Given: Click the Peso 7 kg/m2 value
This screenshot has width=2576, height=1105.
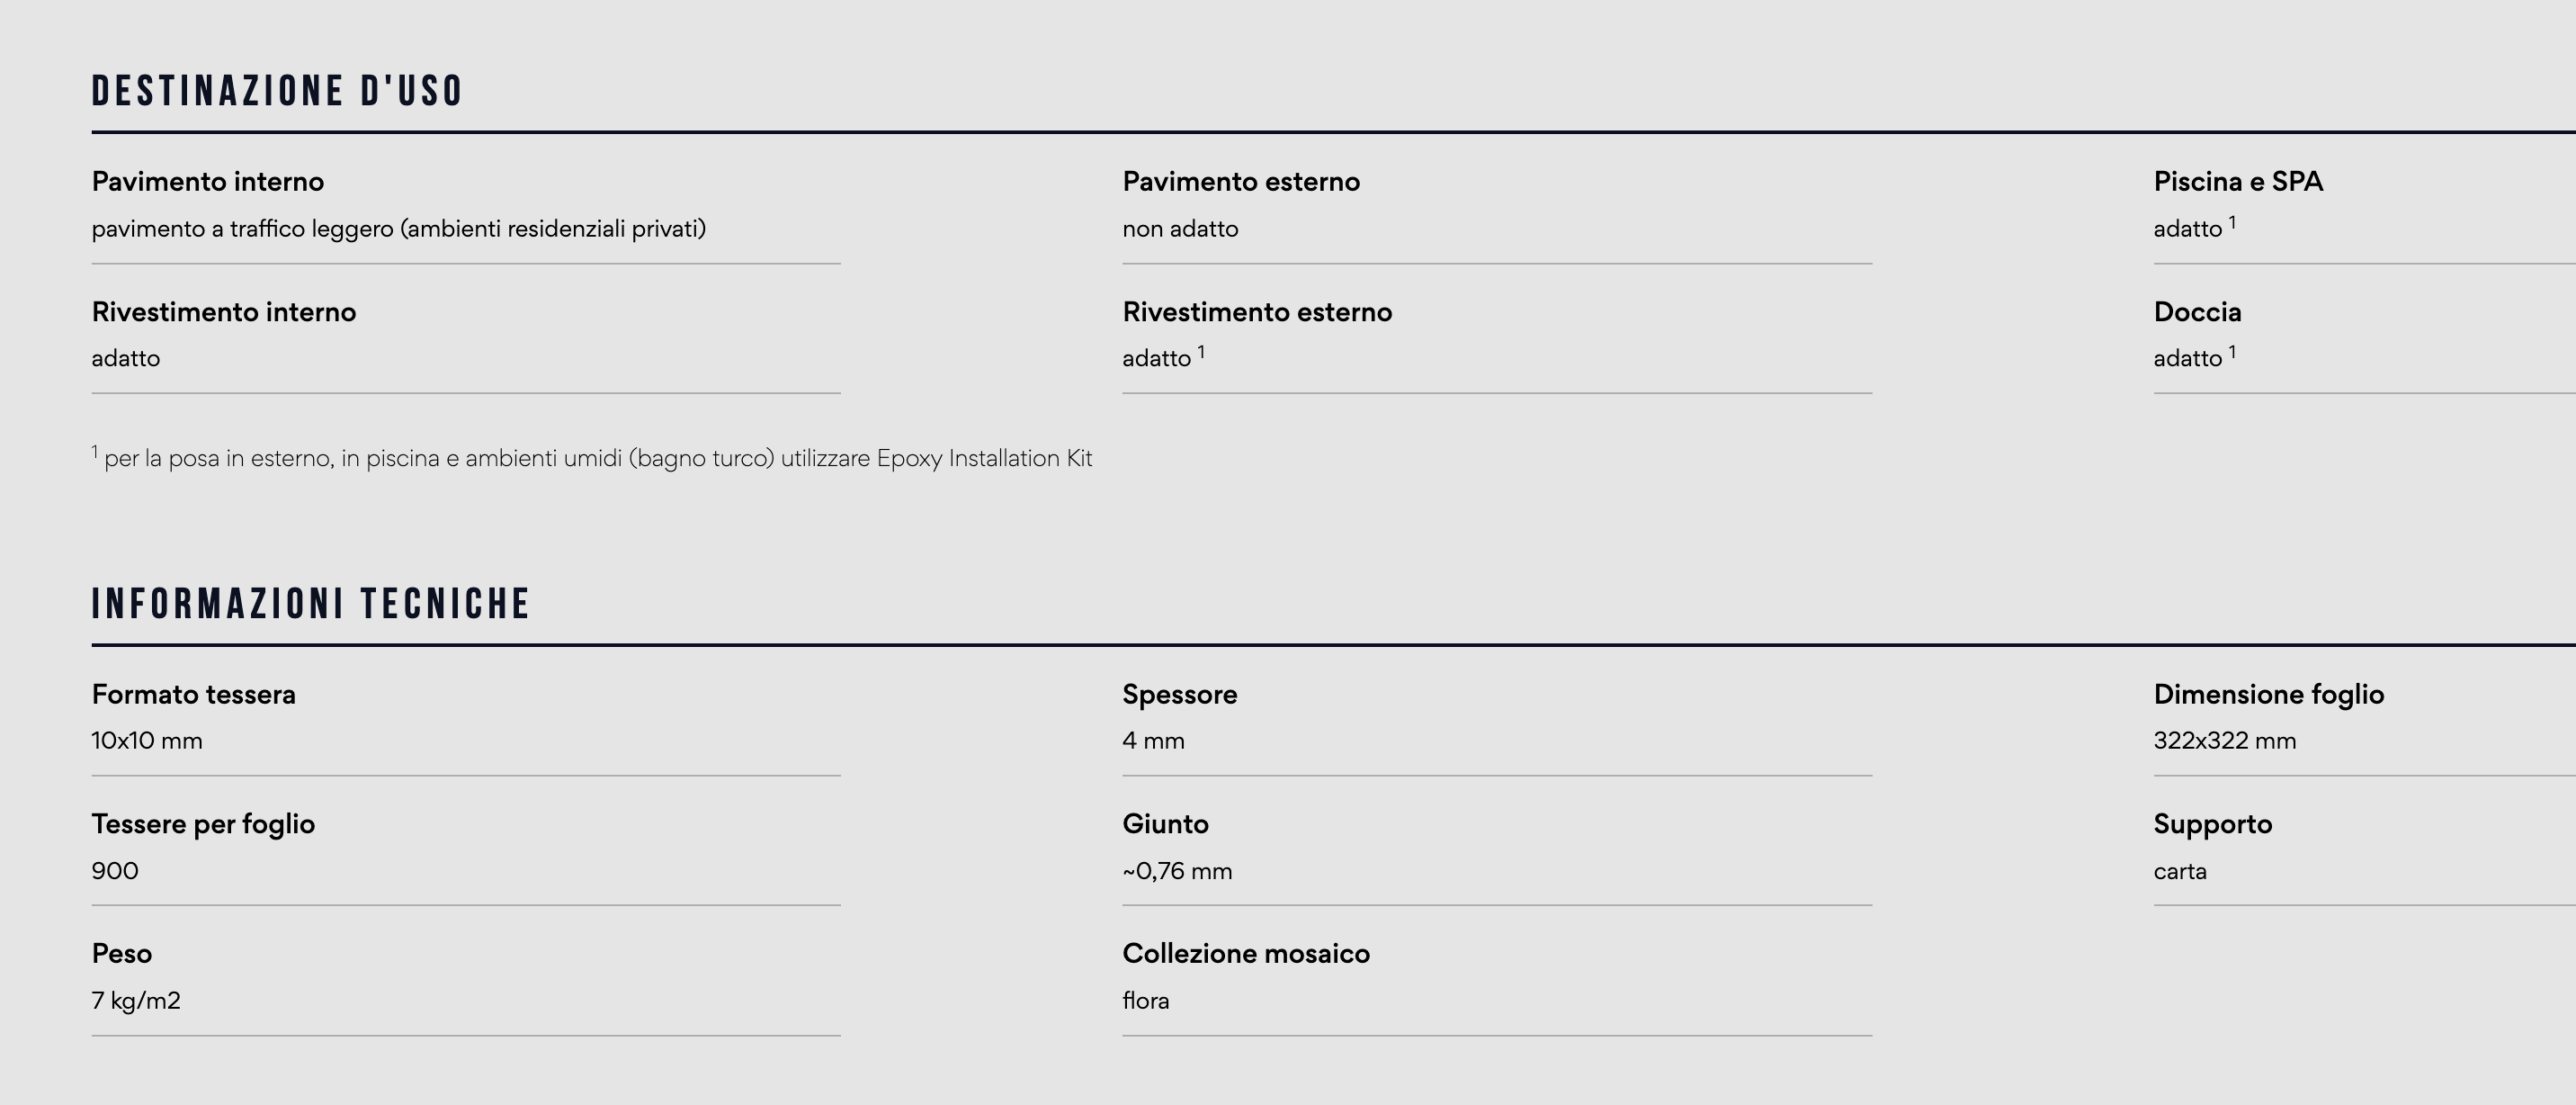Looking at the screenshot, I should (x=136, y=1001).
